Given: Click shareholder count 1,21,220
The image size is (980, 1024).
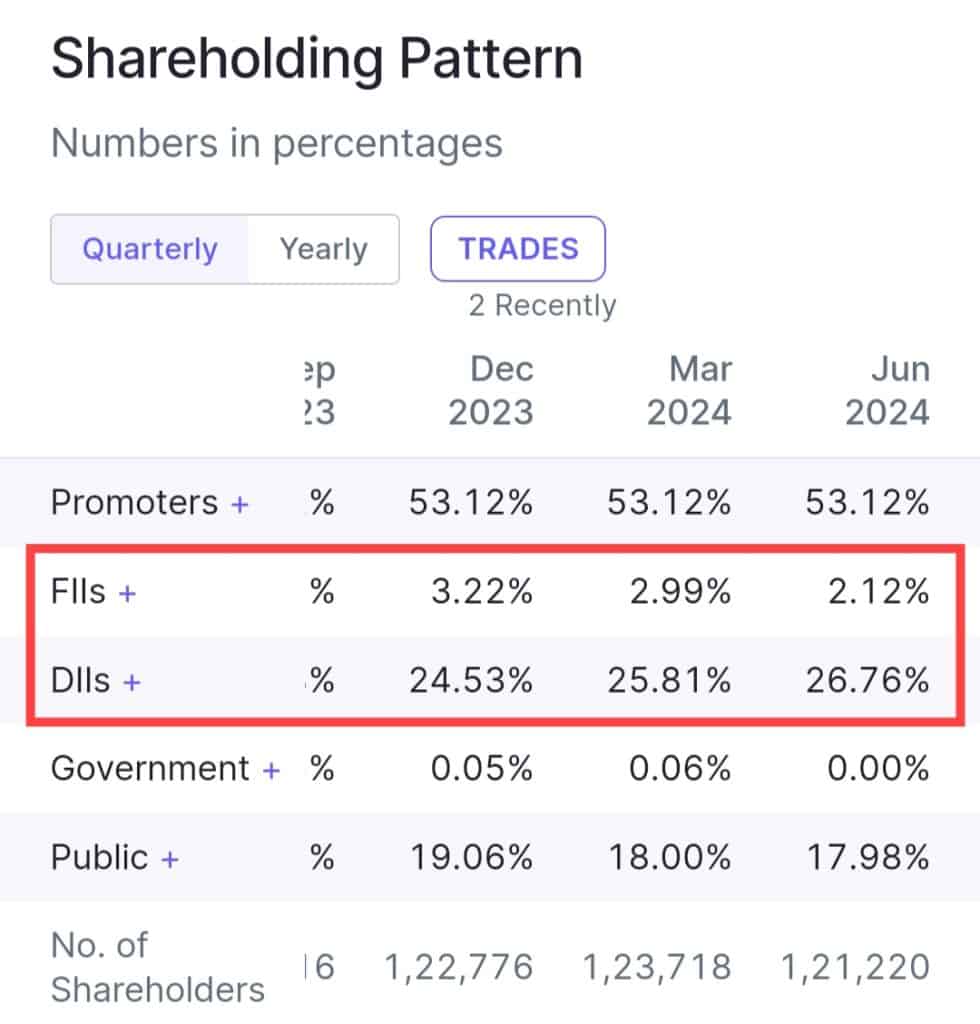Looking at the screenshot, I should pyautogui.click(x=856, y=967).
